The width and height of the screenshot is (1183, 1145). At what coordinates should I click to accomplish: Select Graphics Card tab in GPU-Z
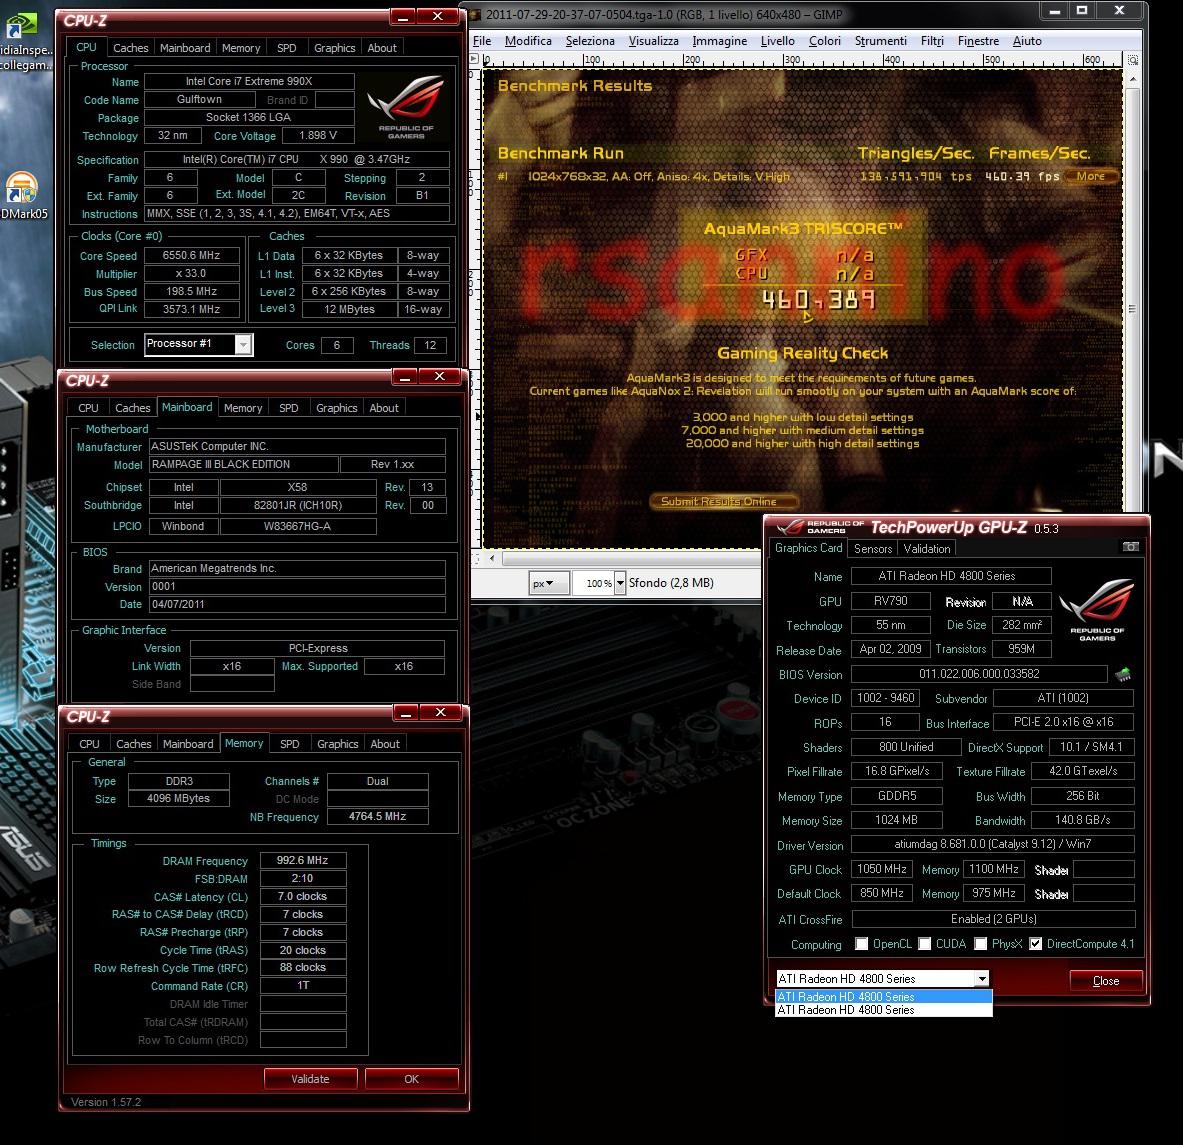(808, 548)
